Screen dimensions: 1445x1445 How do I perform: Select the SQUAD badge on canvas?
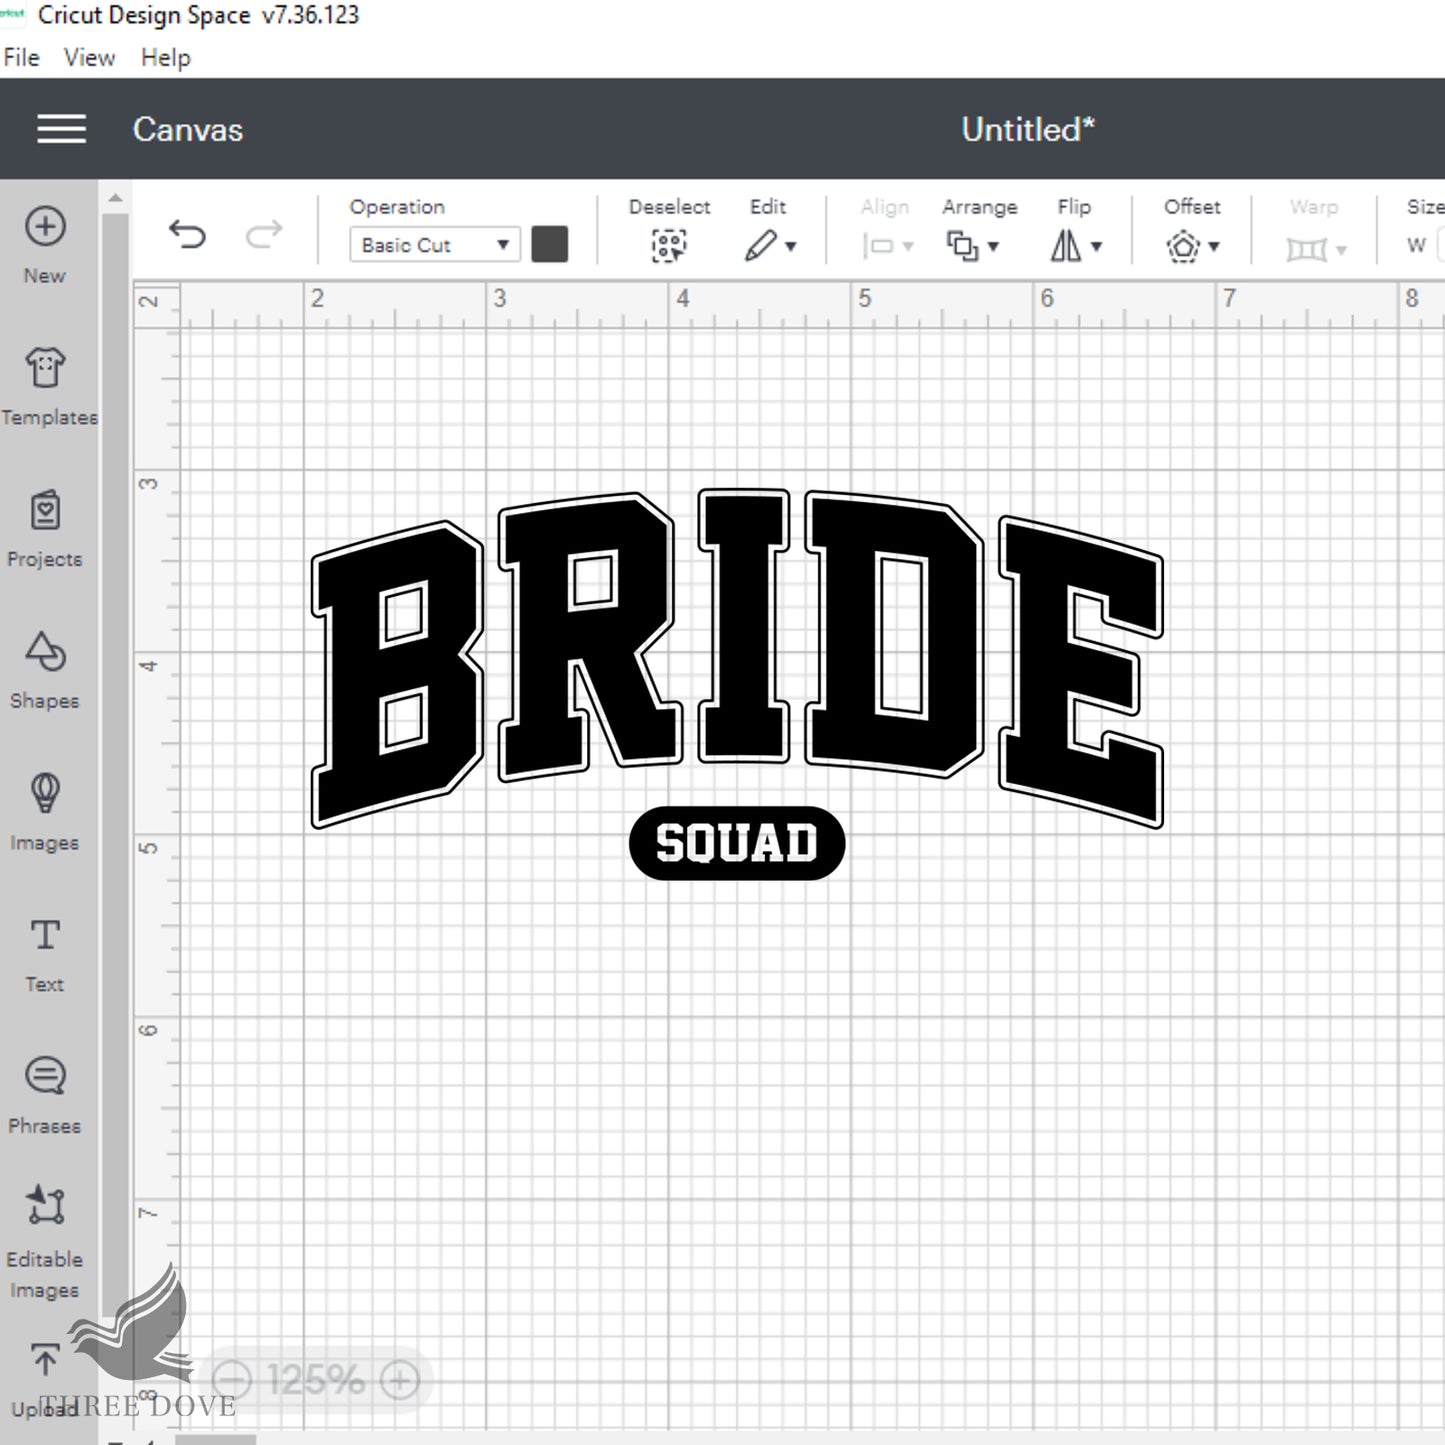point(737,843)
